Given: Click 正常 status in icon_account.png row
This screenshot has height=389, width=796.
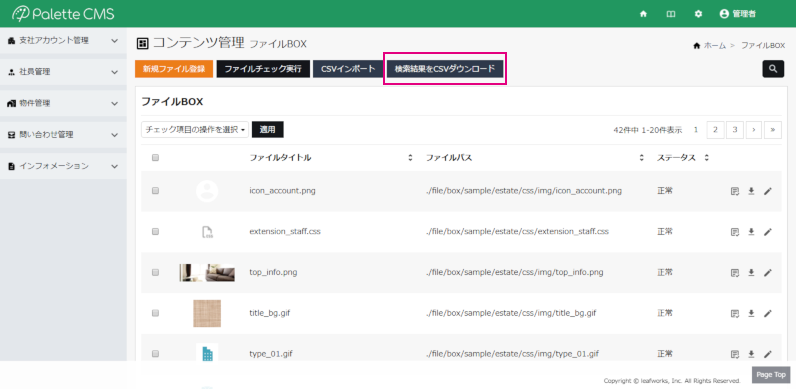Looking at the screenshot, I should (x=665, y=191).
